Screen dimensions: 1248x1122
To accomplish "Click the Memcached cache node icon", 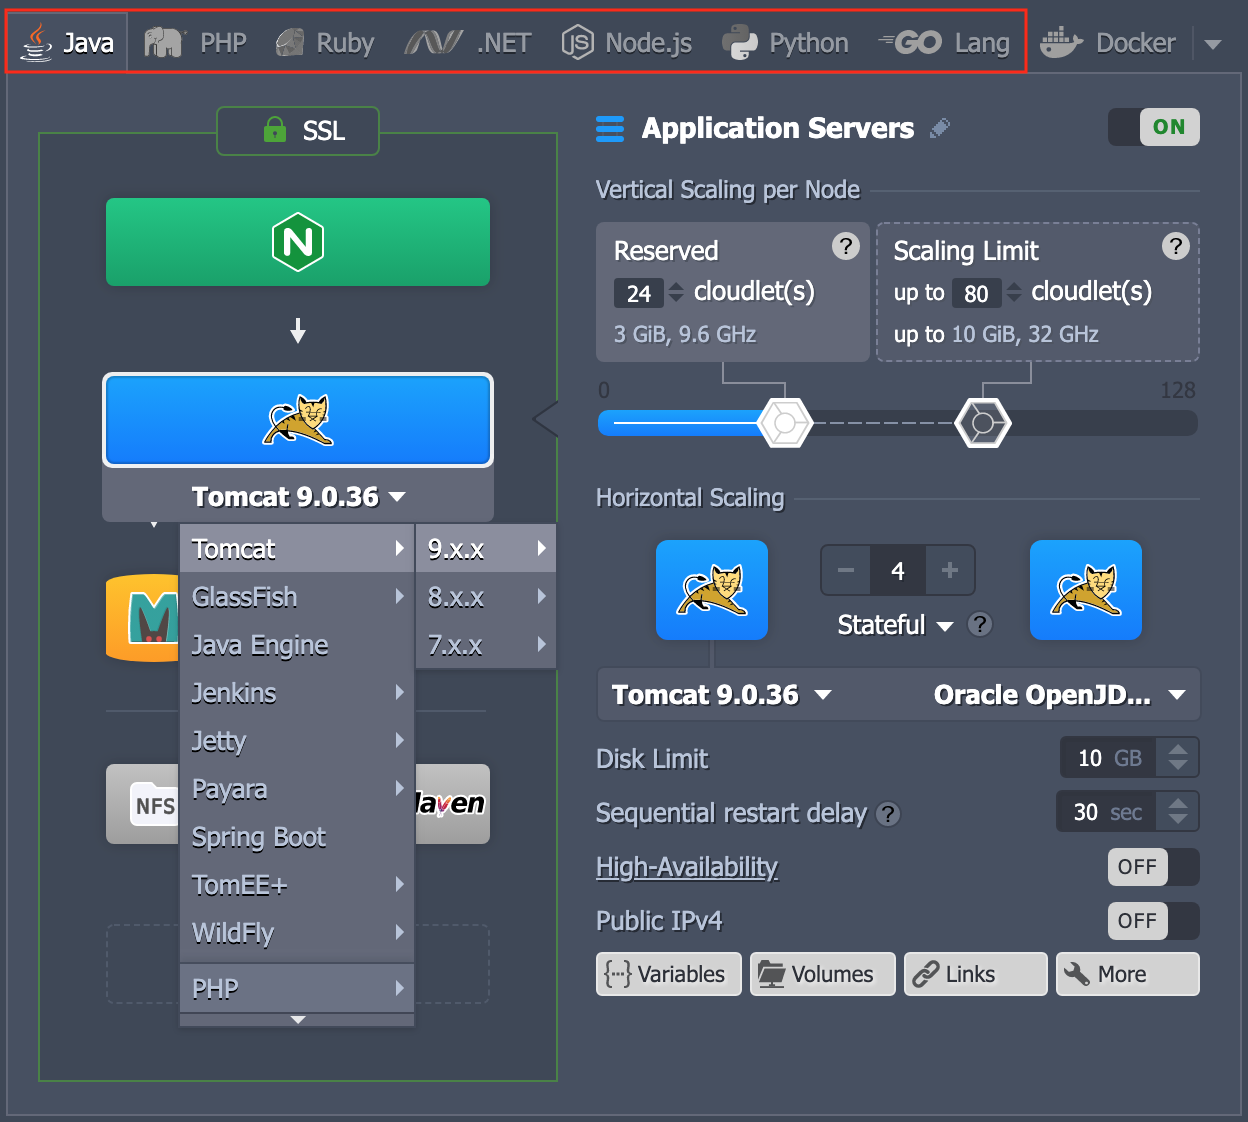I will (143, 617).
